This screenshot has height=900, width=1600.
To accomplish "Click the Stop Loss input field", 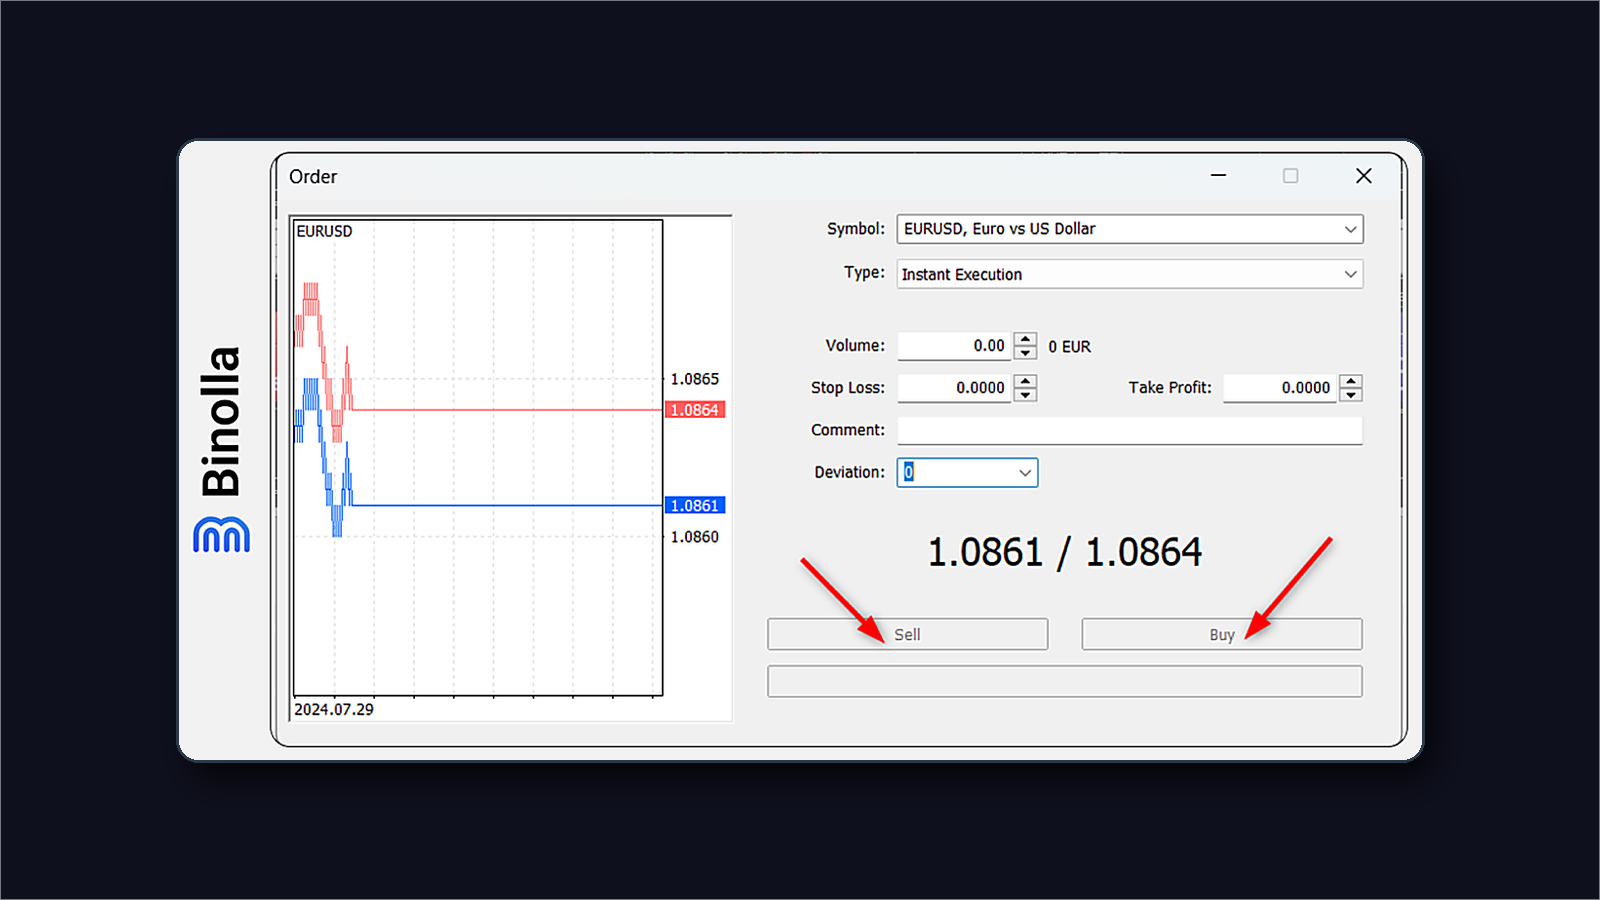I will (955, 388).
